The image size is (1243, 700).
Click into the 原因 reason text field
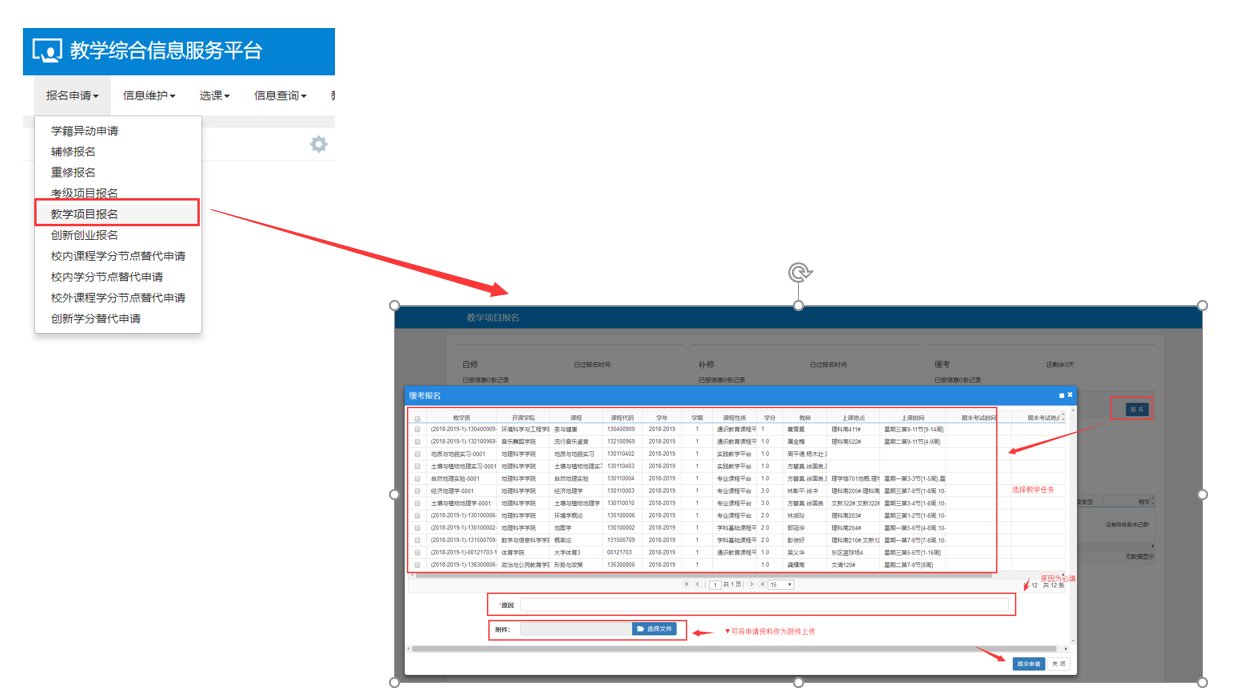[x=764, y=604]
